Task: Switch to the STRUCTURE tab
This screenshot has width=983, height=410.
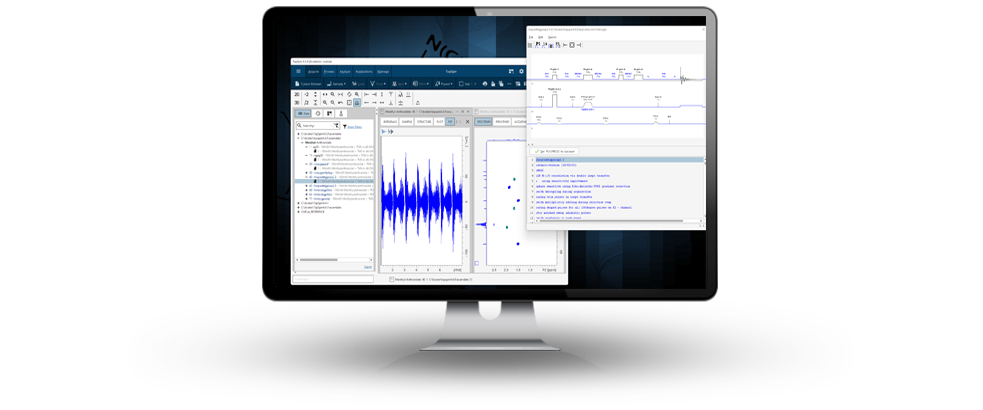Action: pyautogui.click(x=424, y=121)
